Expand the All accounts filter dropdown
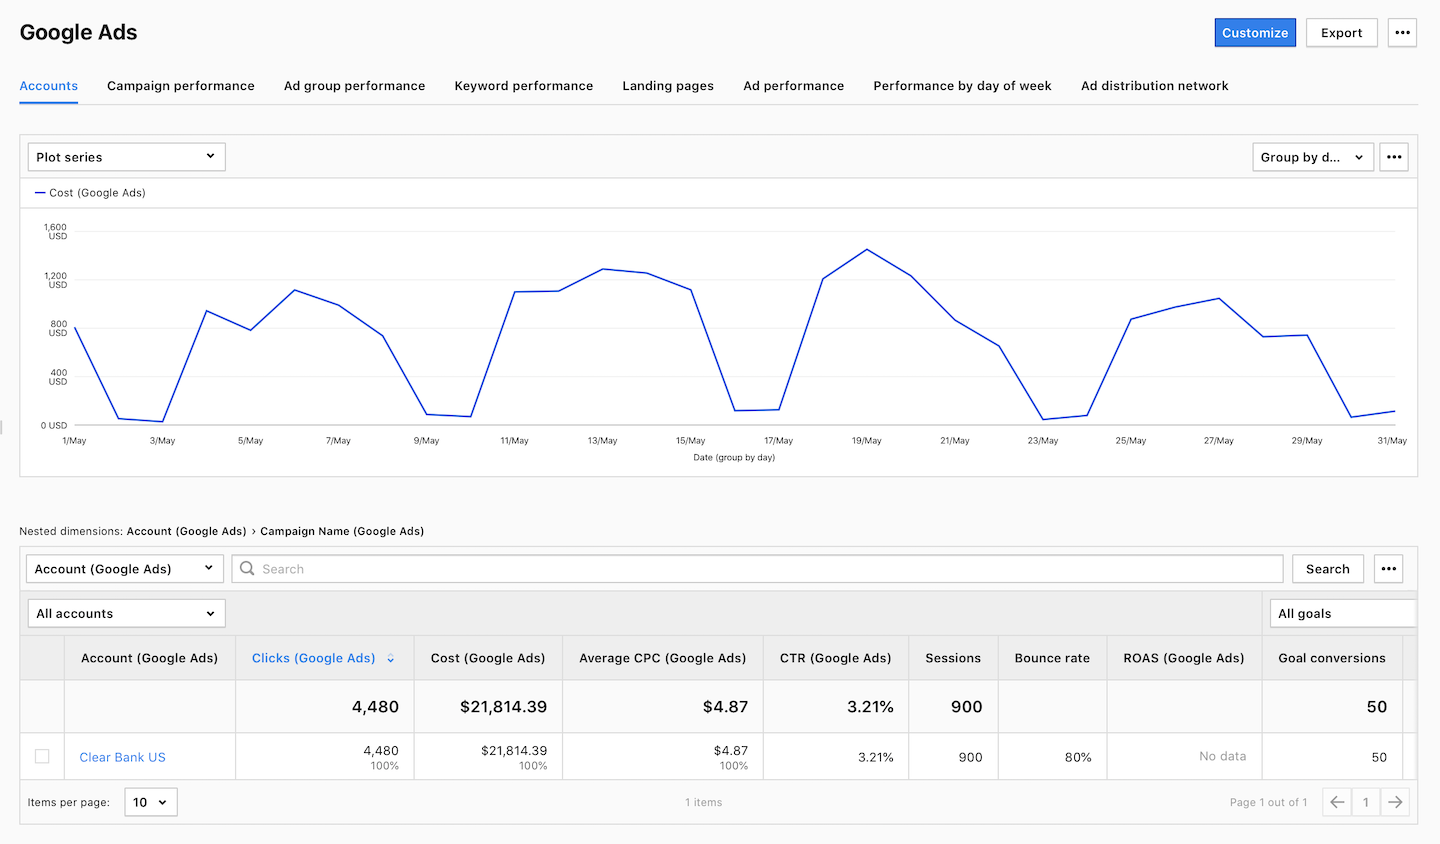Viewport: 1440px width, 844px height. tap(126, 614)
